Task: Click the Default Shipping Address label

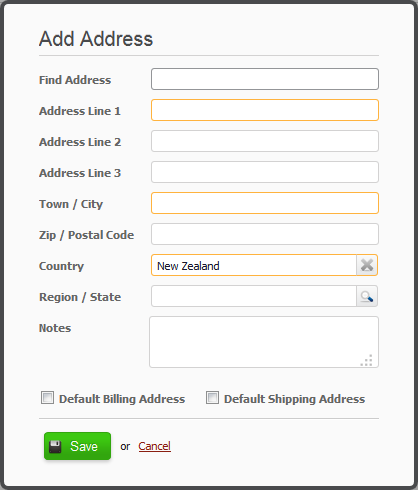Action: (x=294, y=399)
